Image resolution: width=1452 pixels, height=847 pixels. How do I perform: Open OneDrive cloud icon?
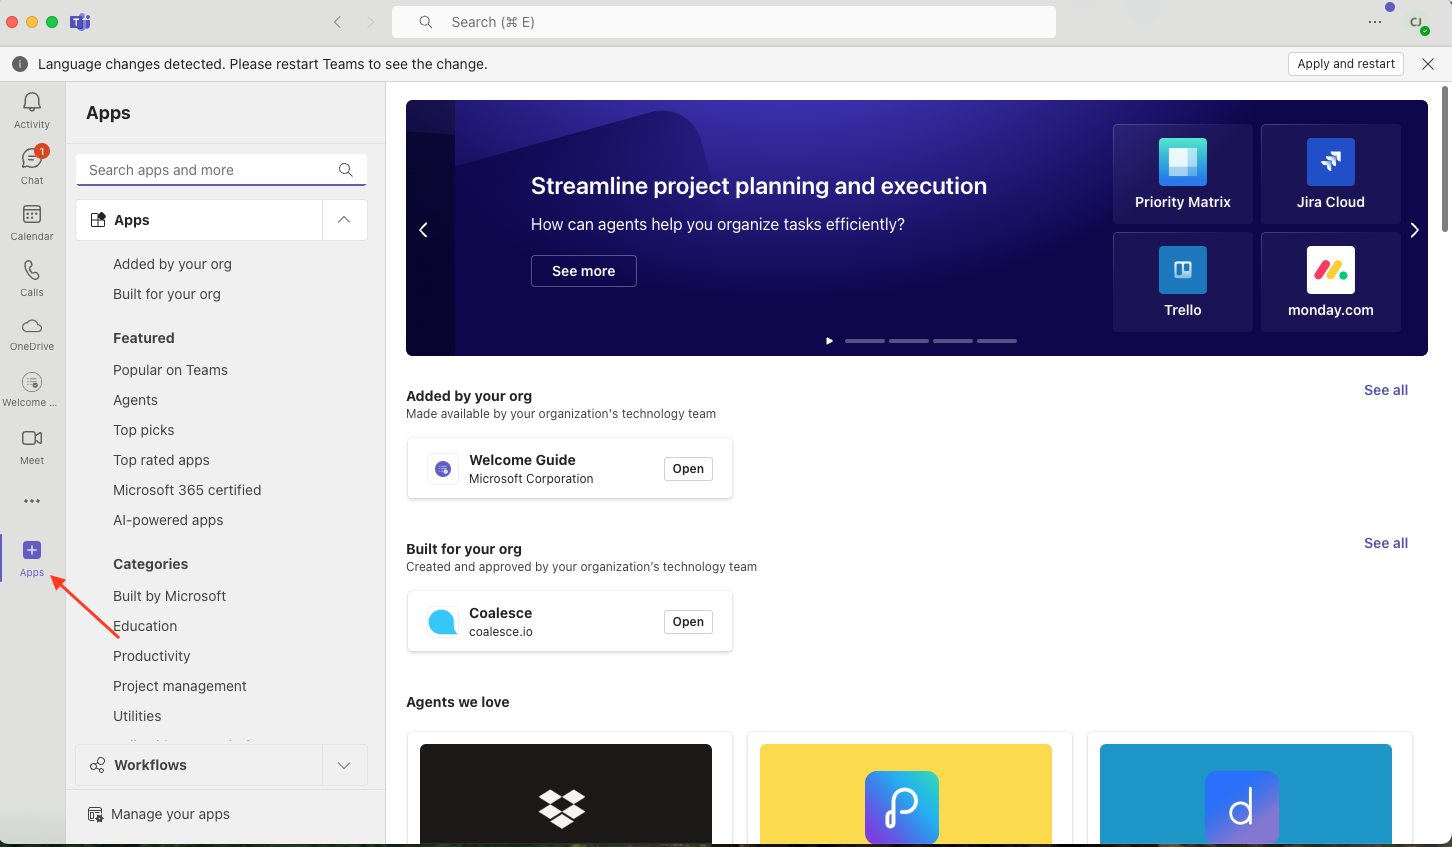pos(32,333)
